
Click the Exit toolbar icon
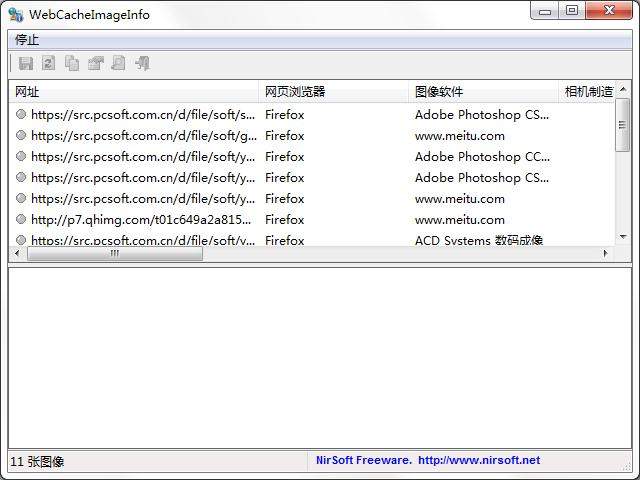tap(143, 63)
